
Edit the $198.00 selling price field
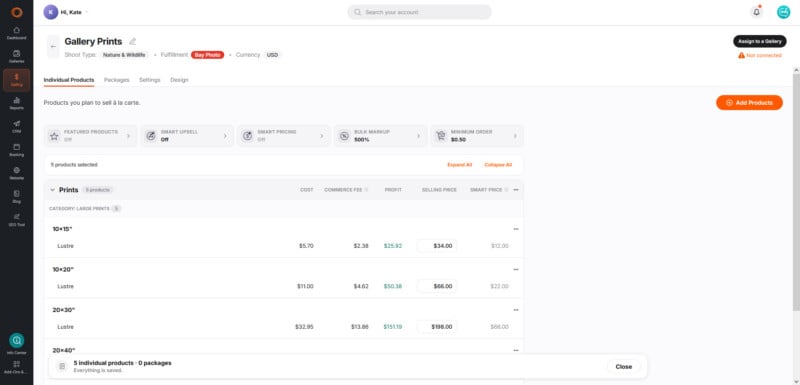tap(437, 326)
